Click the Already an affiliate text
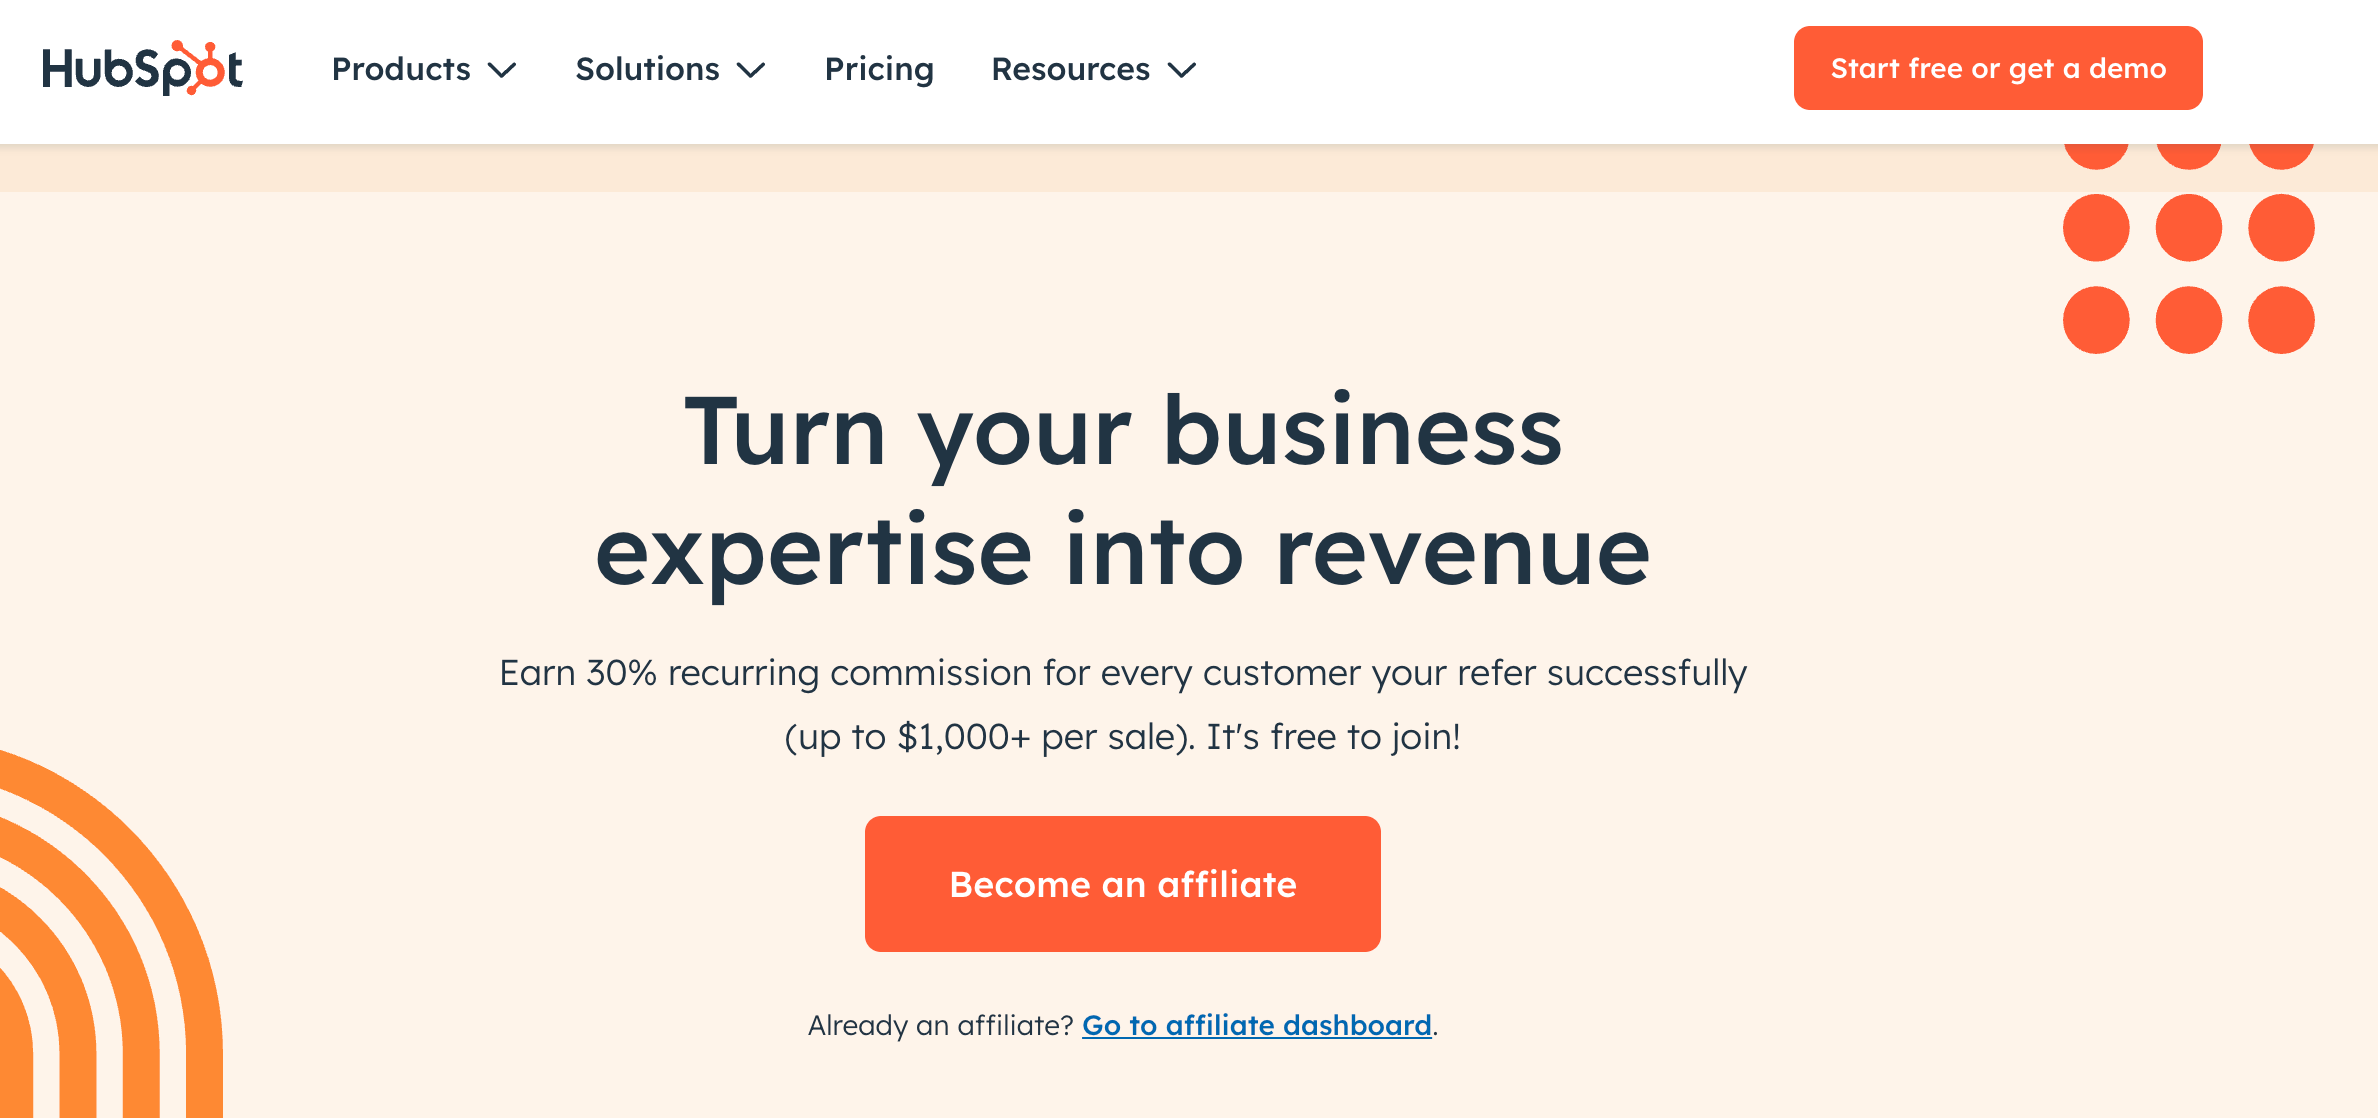 click(940, 1025)
